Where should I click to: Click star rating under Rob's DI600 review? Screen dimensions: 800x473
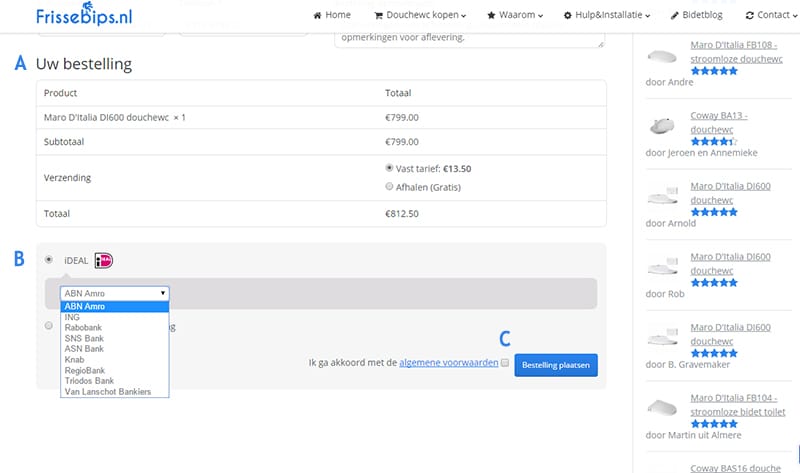(714, 282)
